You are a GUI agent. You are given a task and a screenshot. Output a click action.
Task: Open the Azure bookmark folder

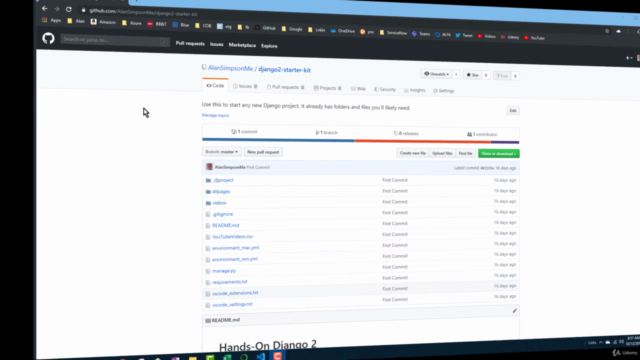(x=131, y=23)
